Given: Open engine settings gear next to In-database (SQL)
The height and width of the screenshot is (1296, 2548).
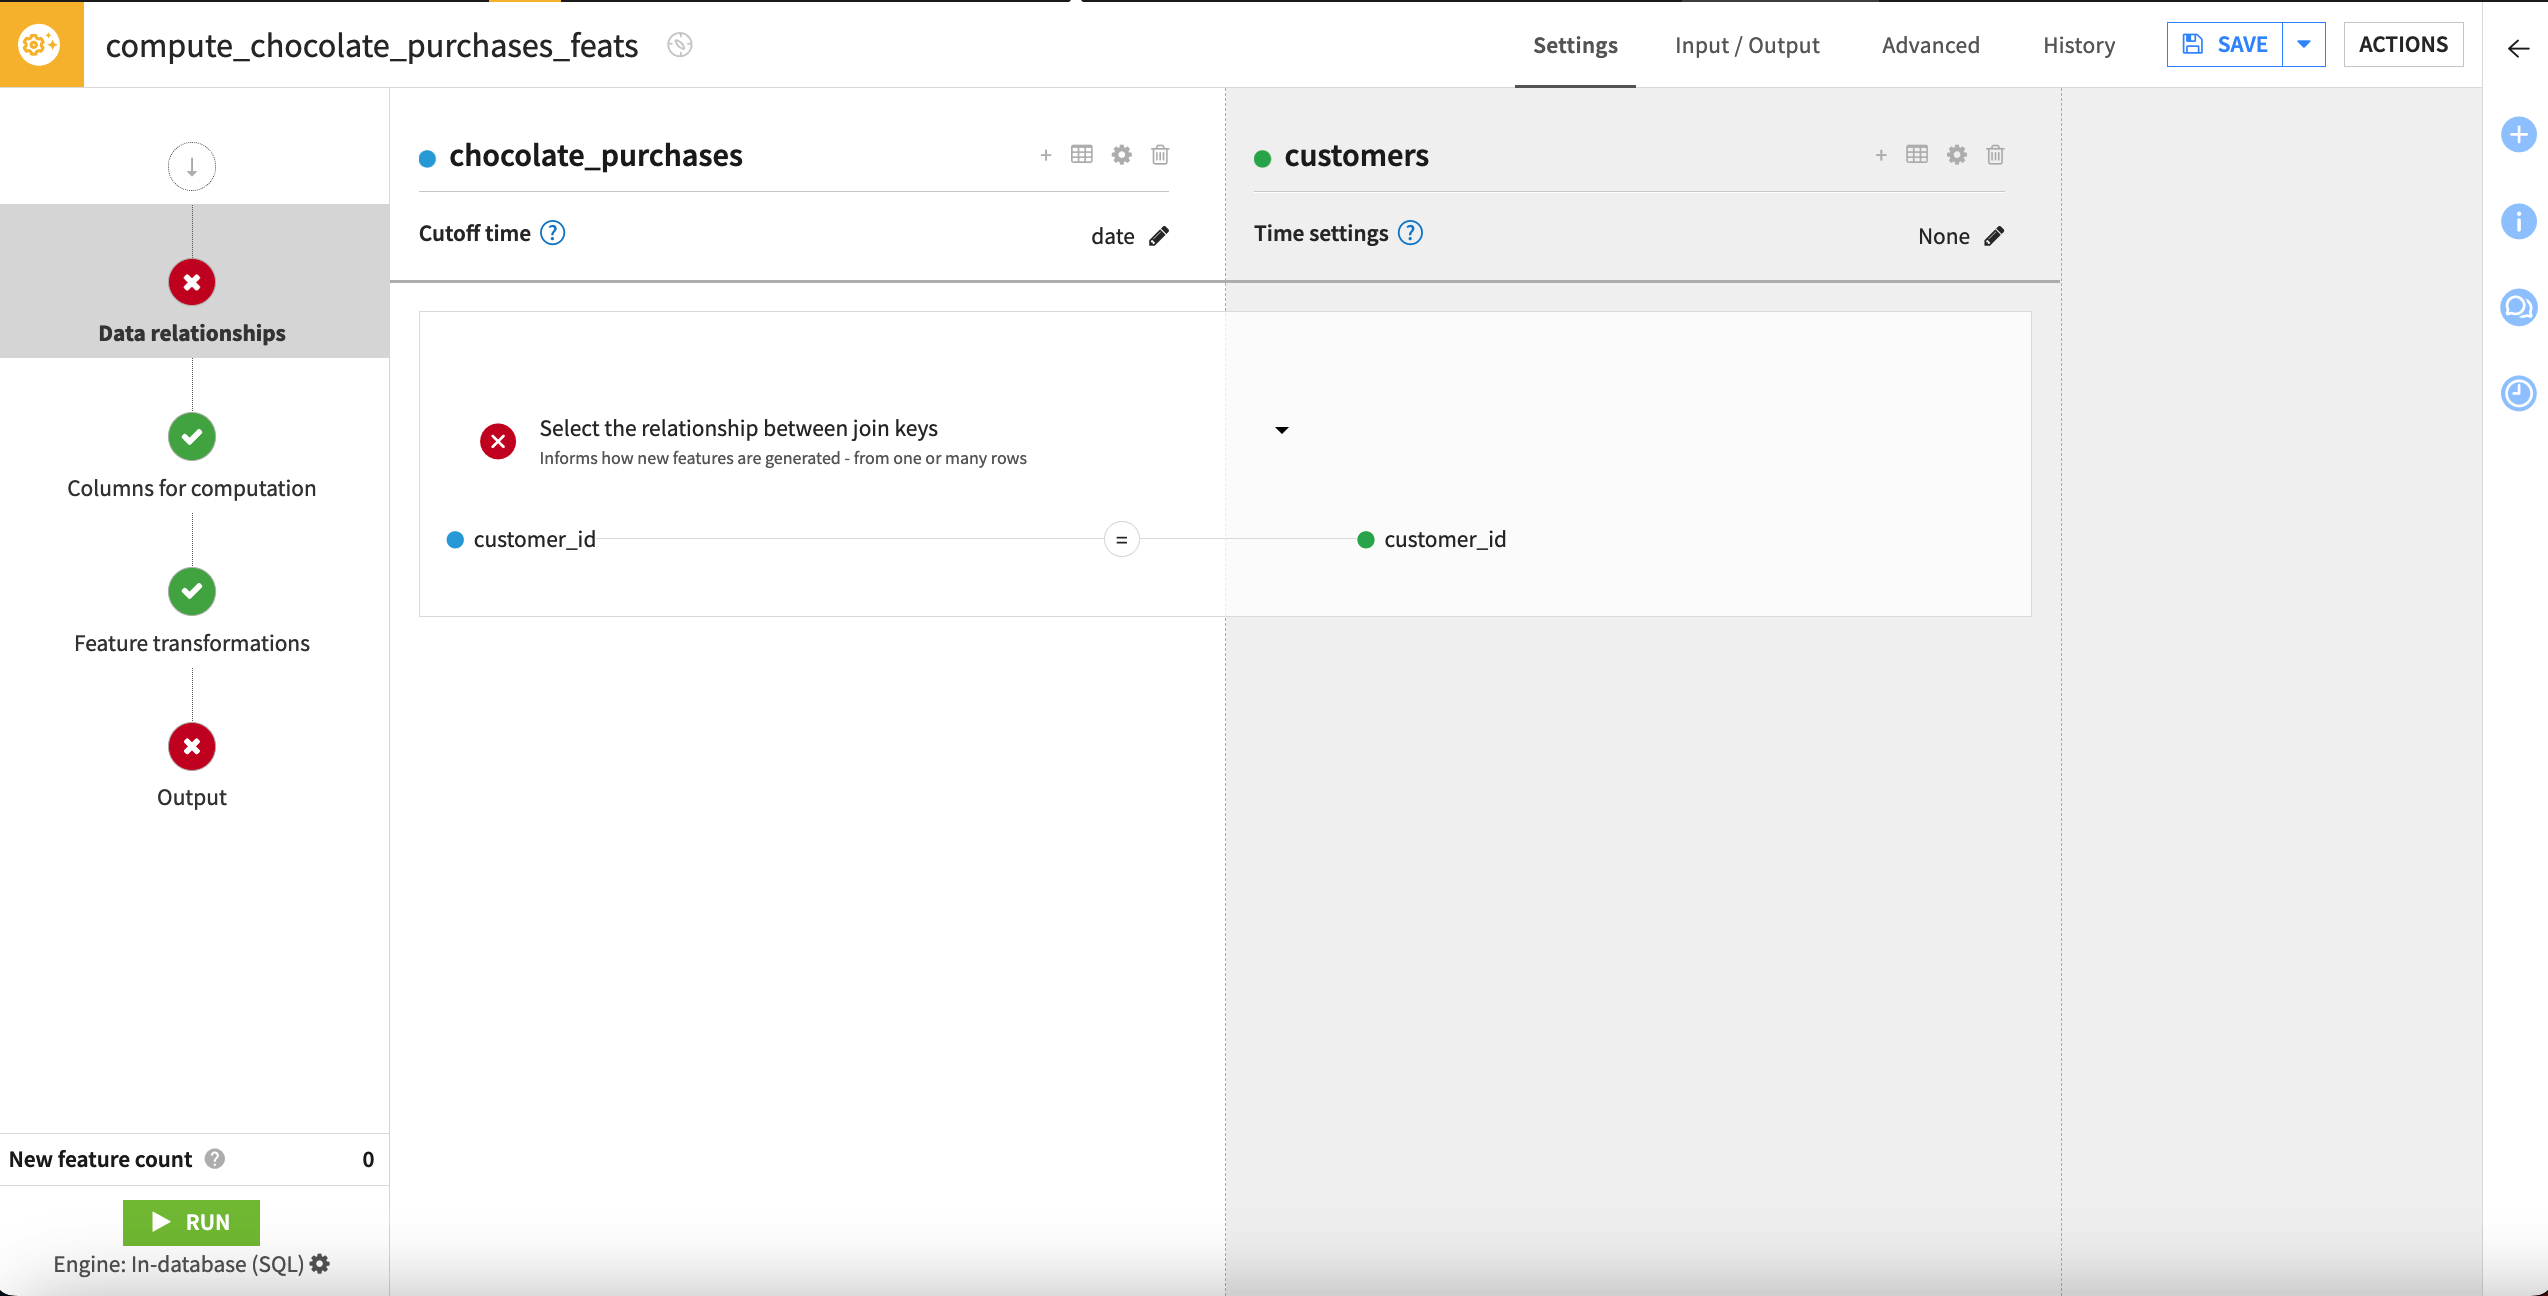Looking at the screenshot, I should [x=319, y=1263].
